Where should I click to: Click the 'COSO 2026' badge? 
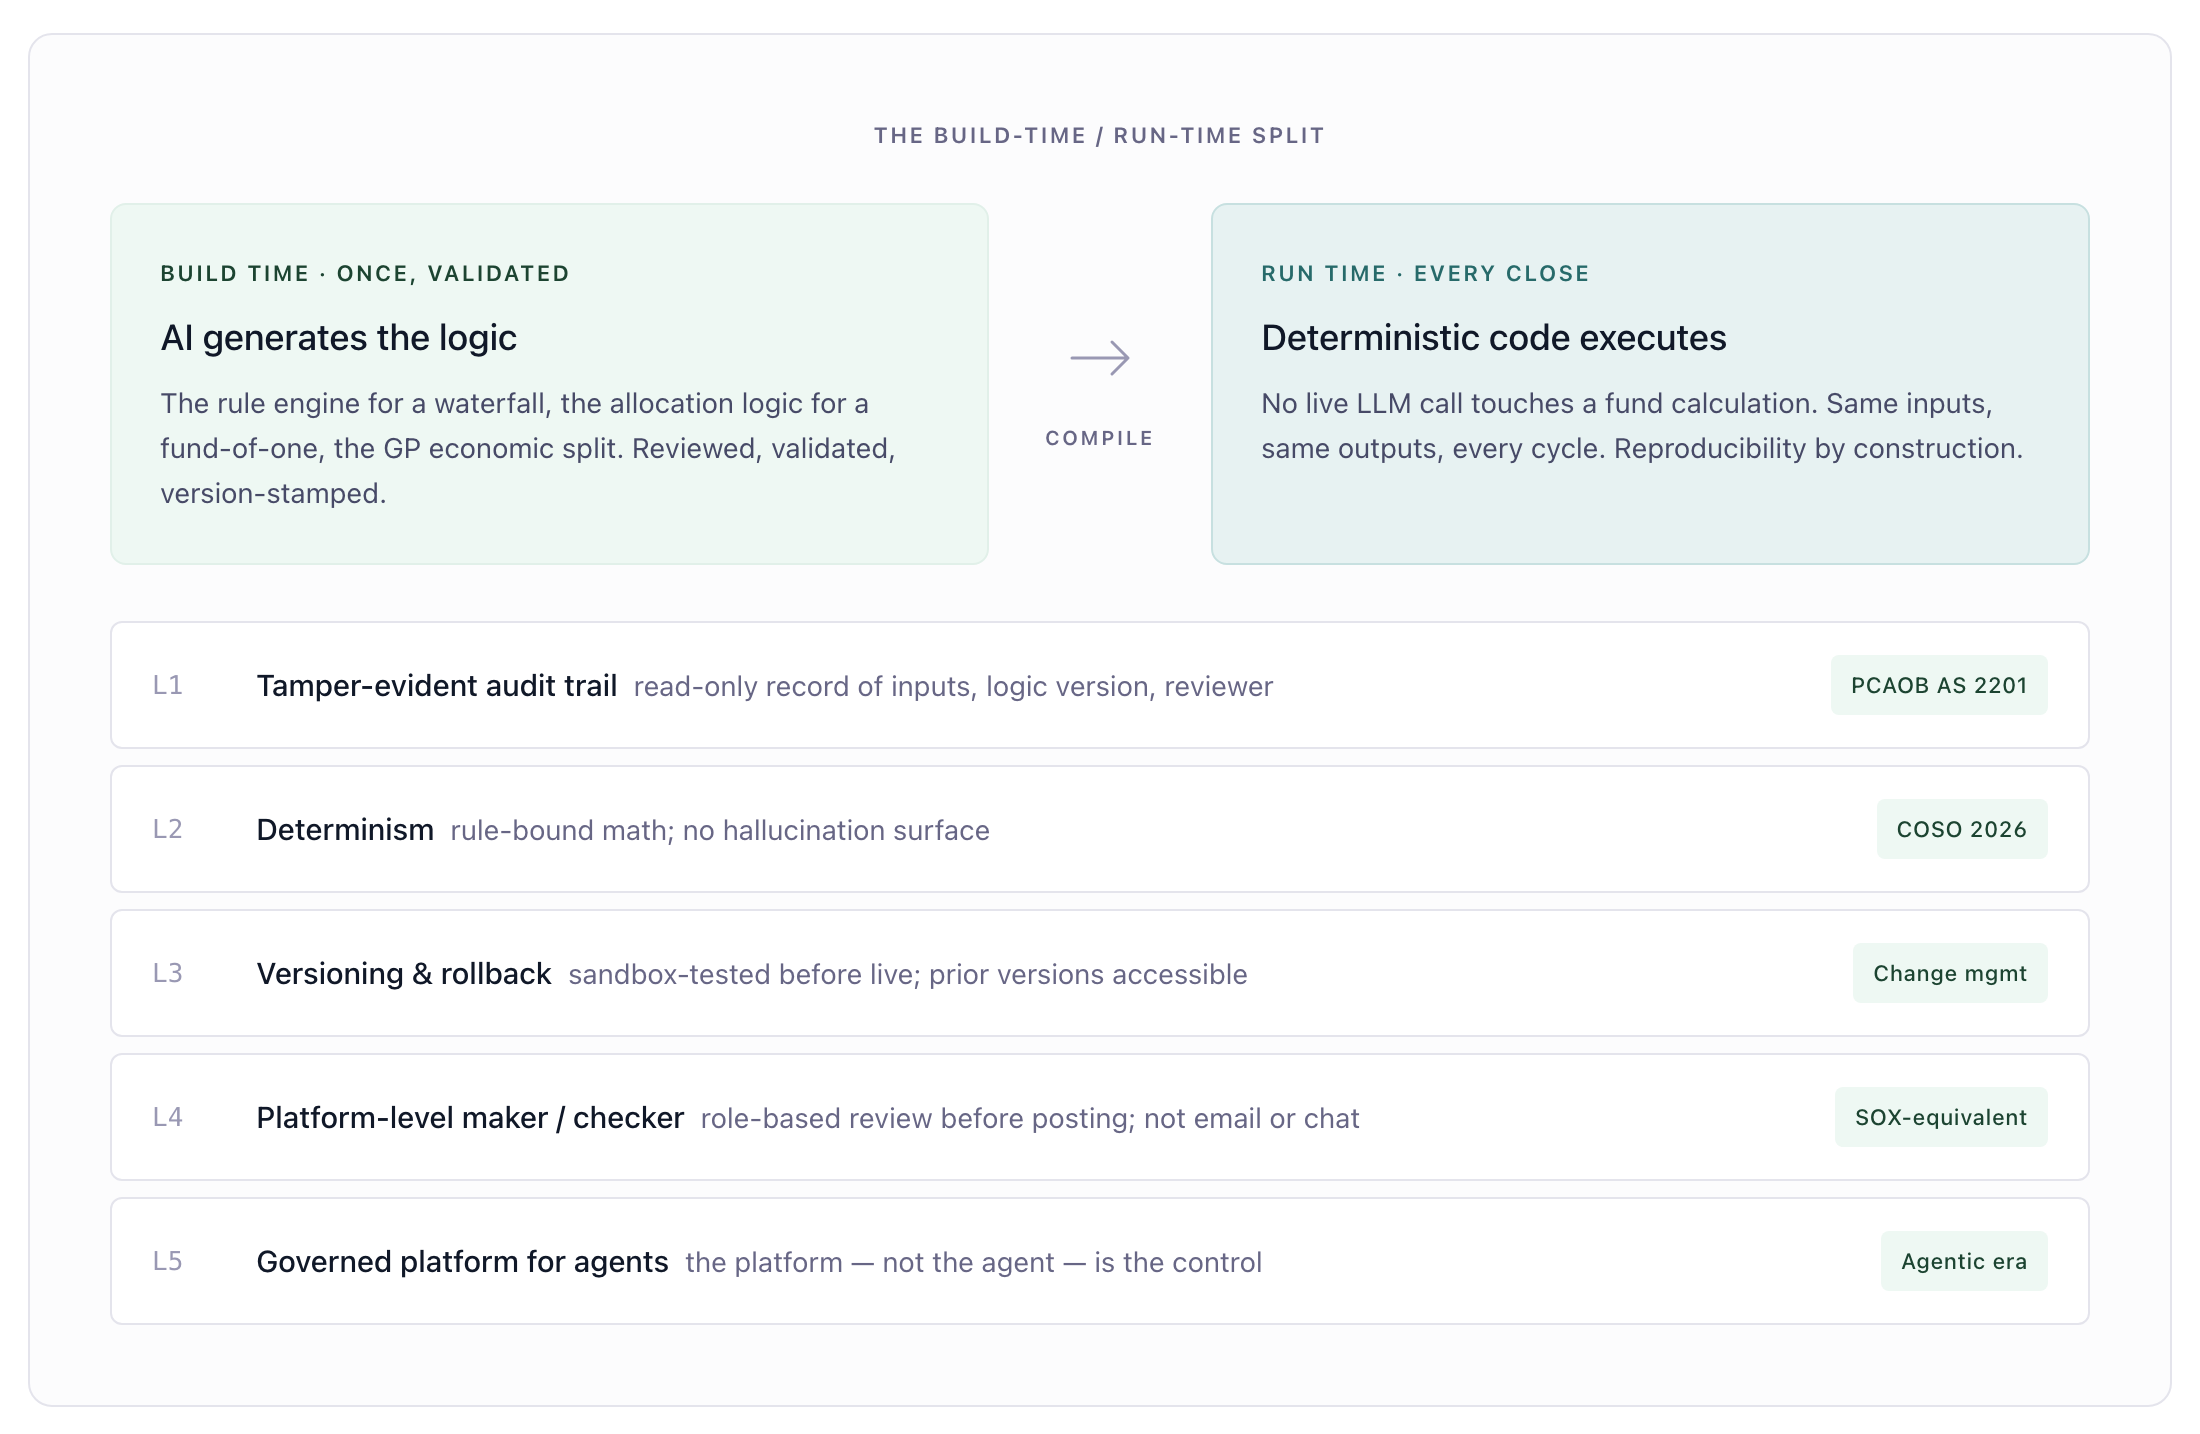tap(1962, 829)
